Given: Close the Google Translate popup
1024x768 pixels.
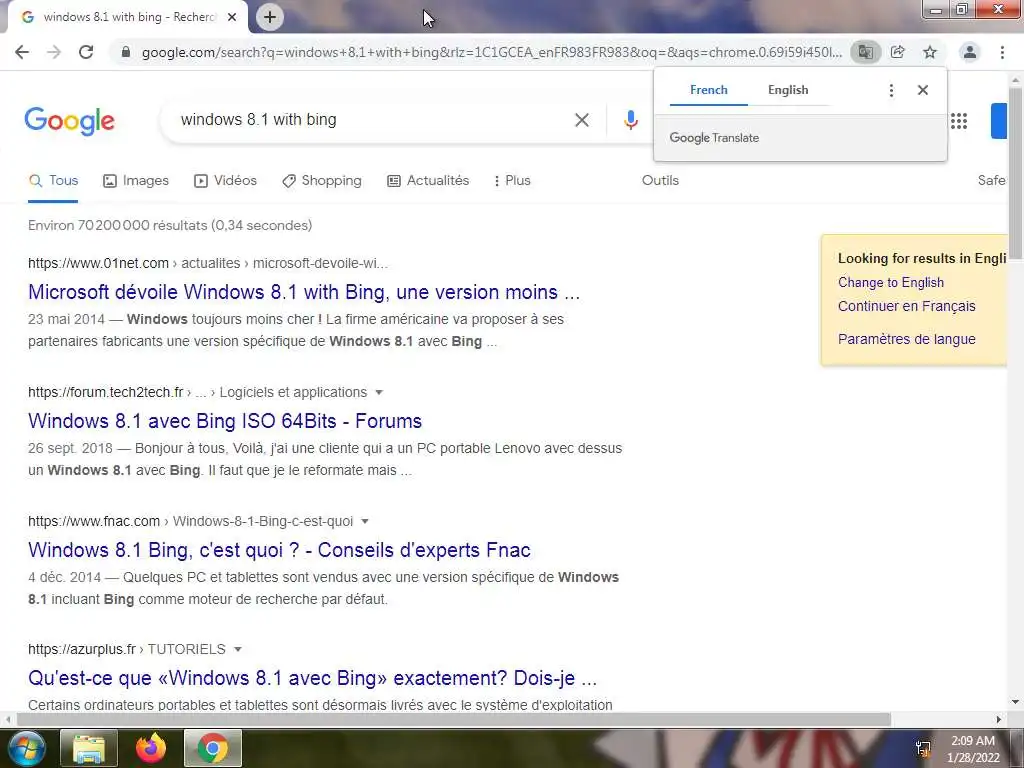Looking at the screenshot, I should [x=923, y=90].
